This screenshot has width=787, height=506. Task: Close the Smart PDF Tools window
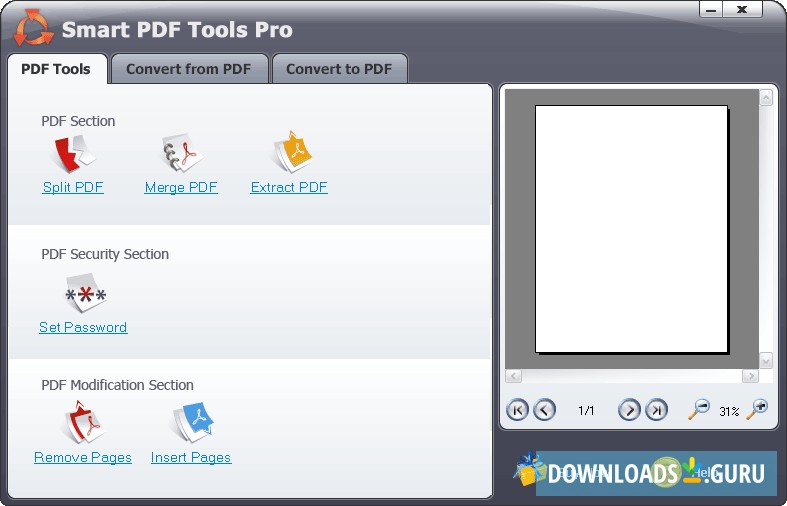click(x=742, y=10)
